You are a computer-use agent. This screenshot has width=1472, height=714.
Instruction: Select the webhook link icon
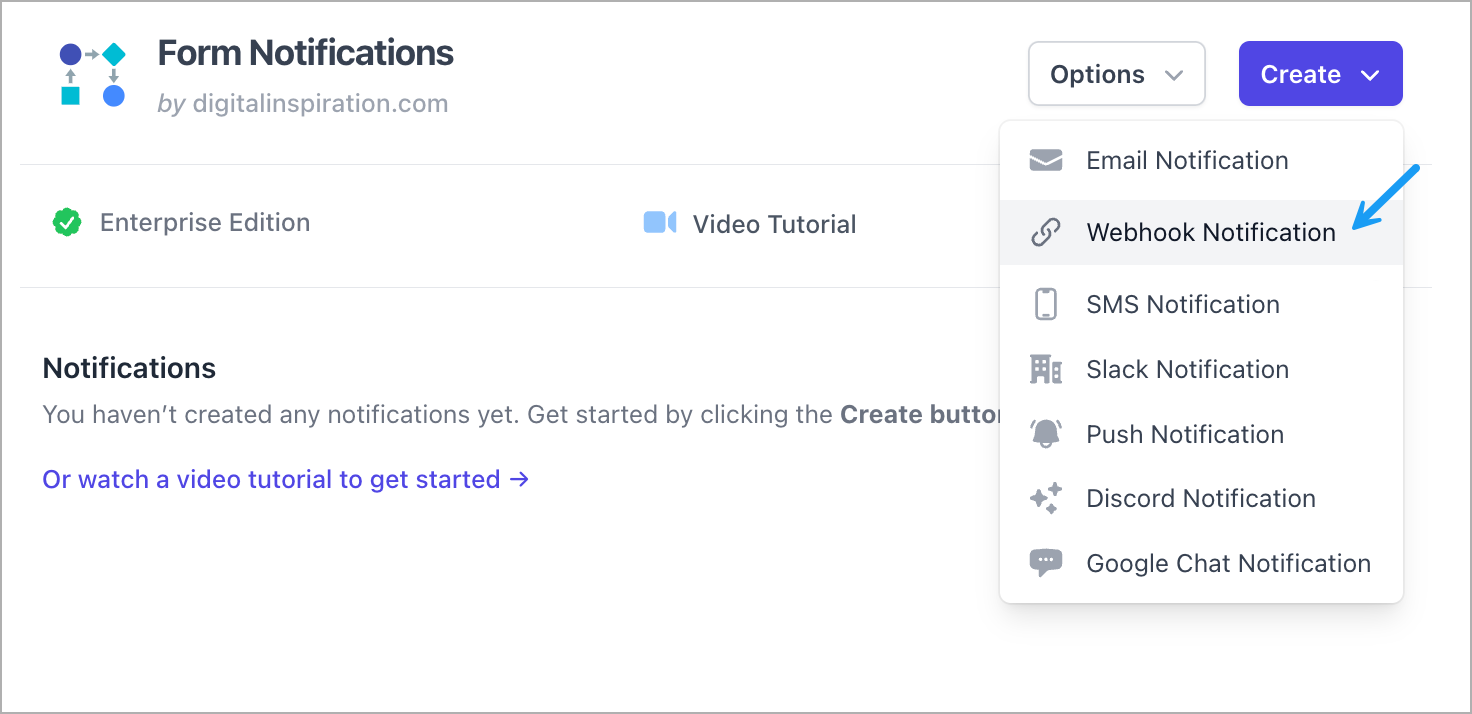(1045, 232)
